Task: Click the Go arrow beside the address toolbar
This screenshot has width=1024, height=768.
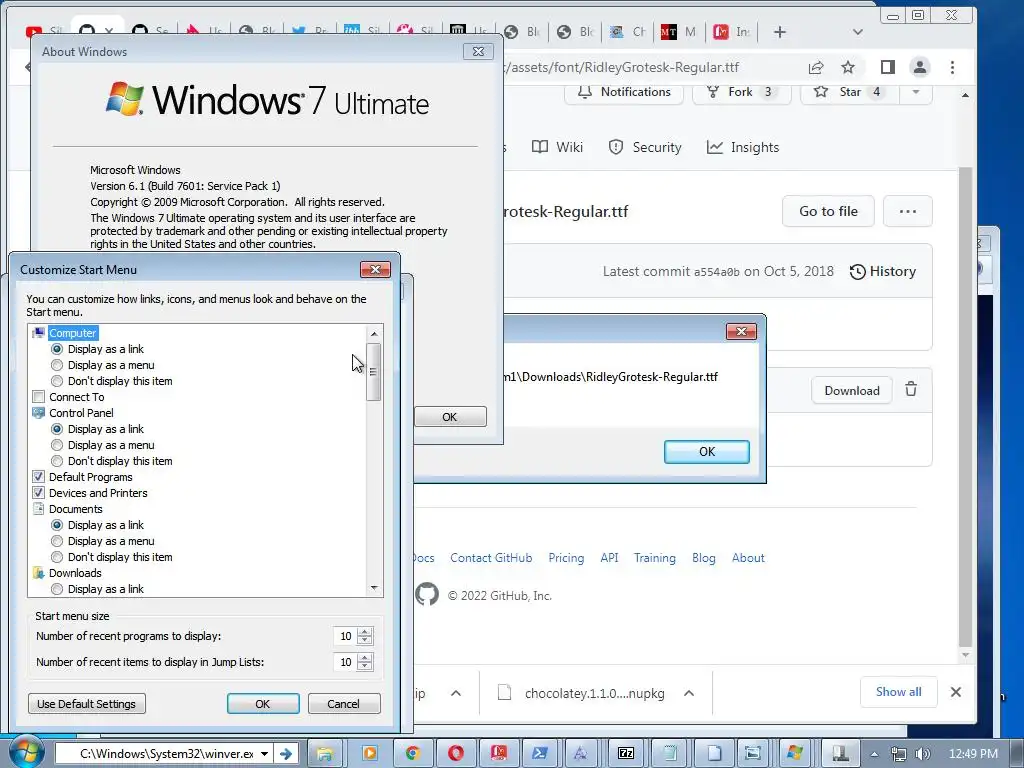Action: point(285,754)
